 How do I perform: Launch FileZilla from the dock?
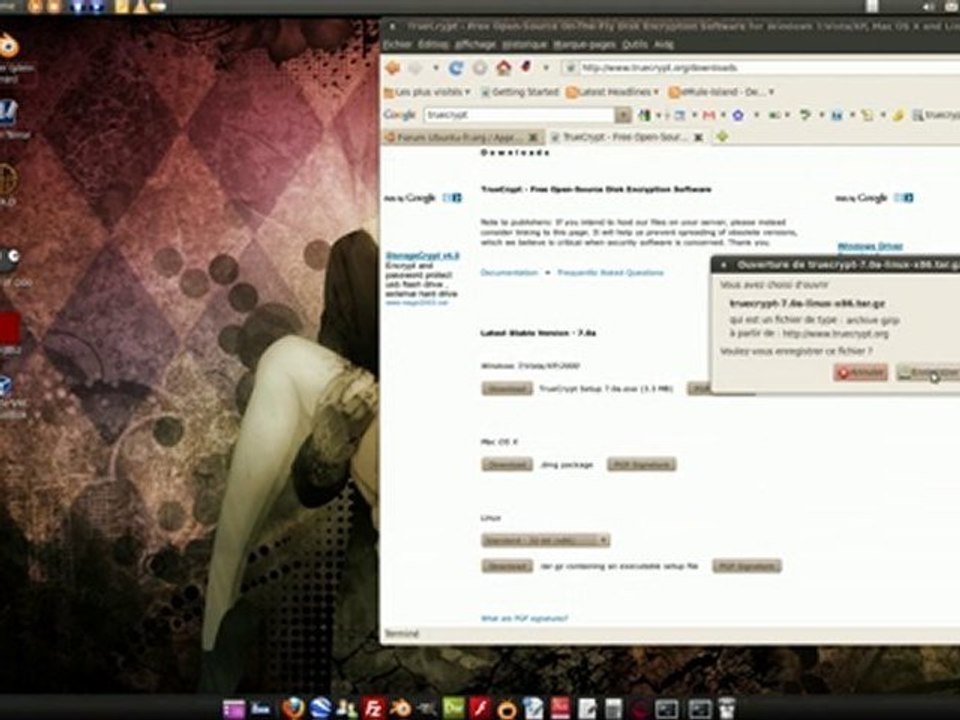coord(373,708)
